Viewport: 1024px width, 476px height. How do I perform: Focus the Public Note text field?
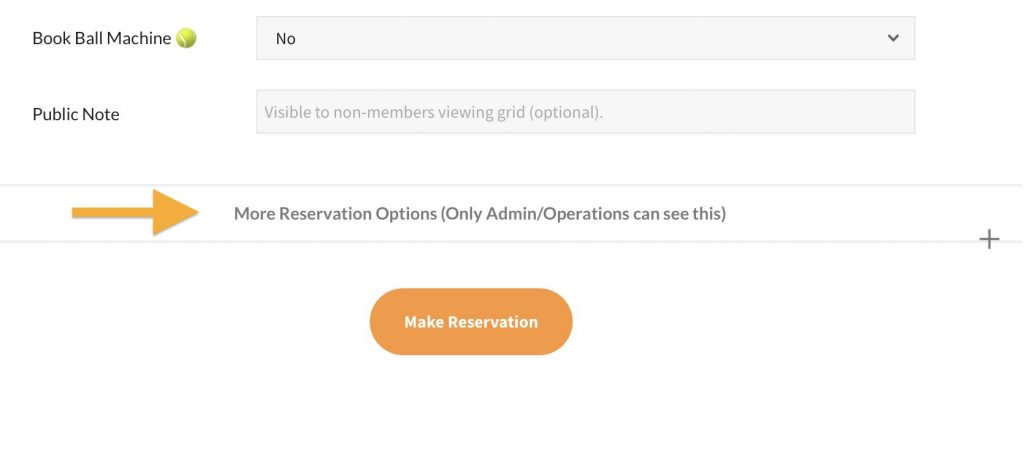[x=585, y=112]
